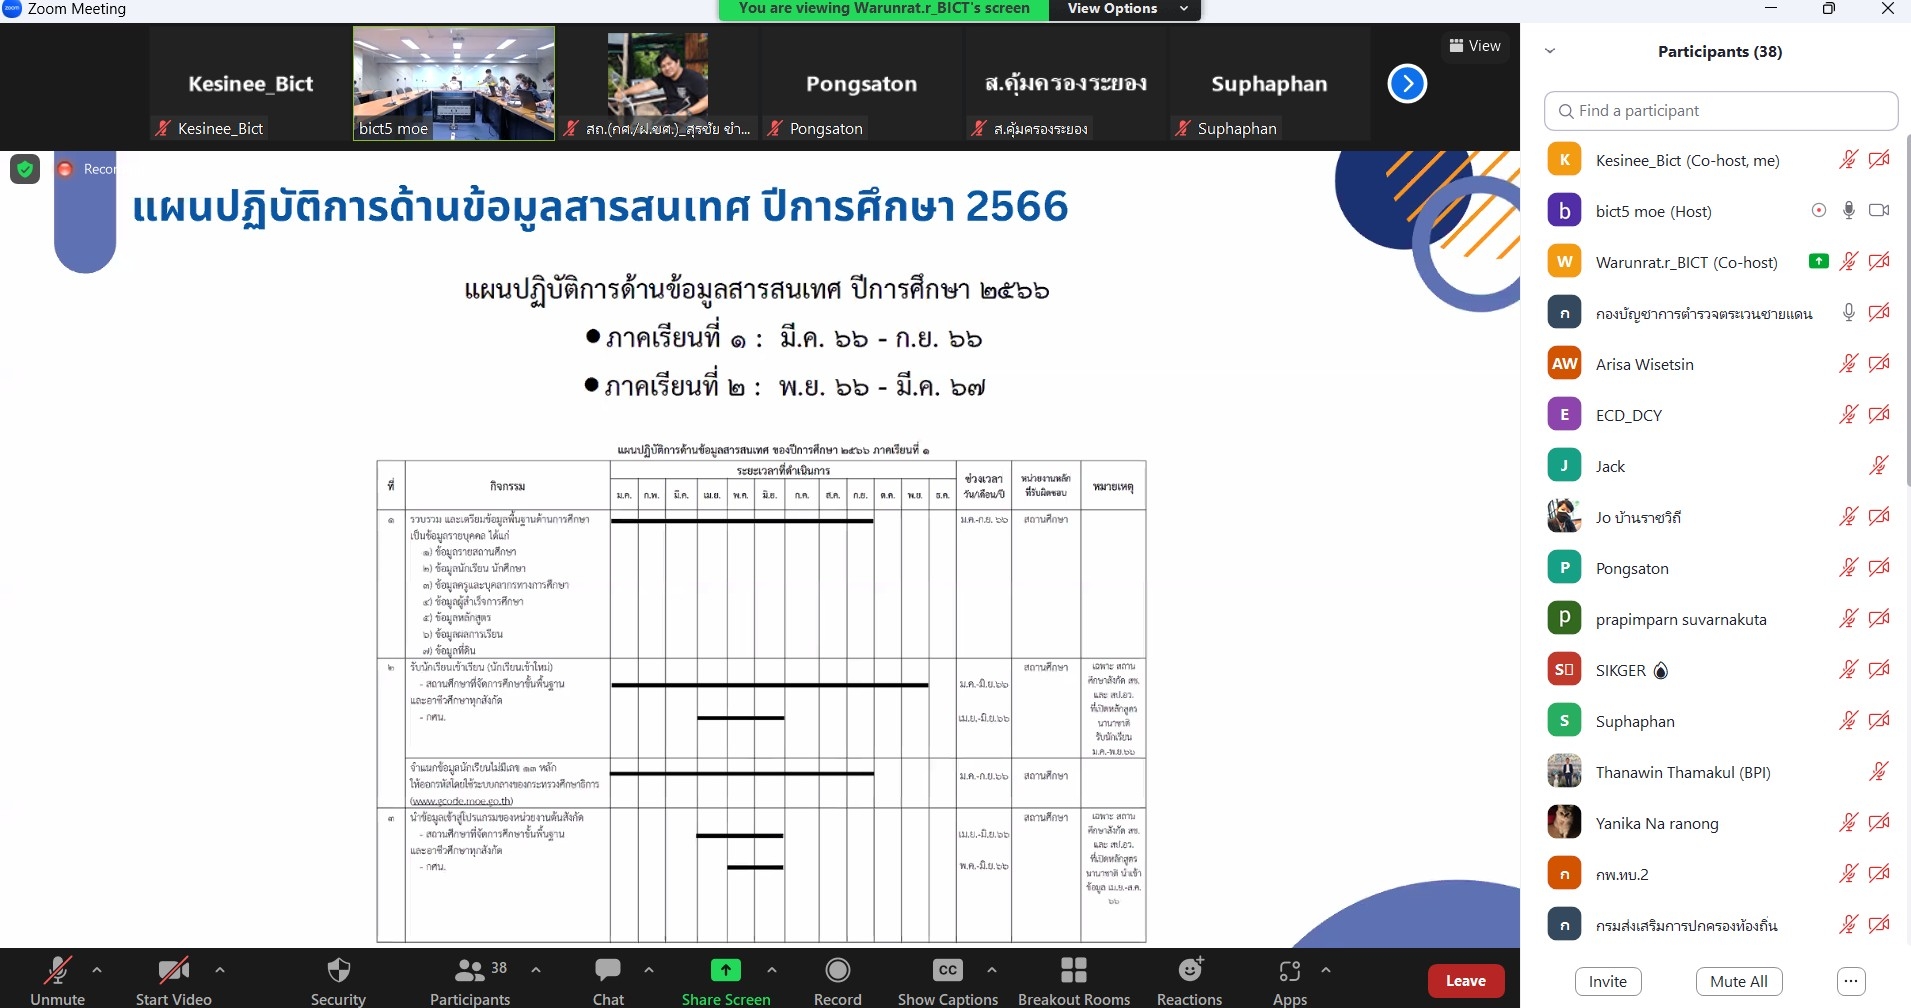Click camera icon for bict5 moe host

1879,211
